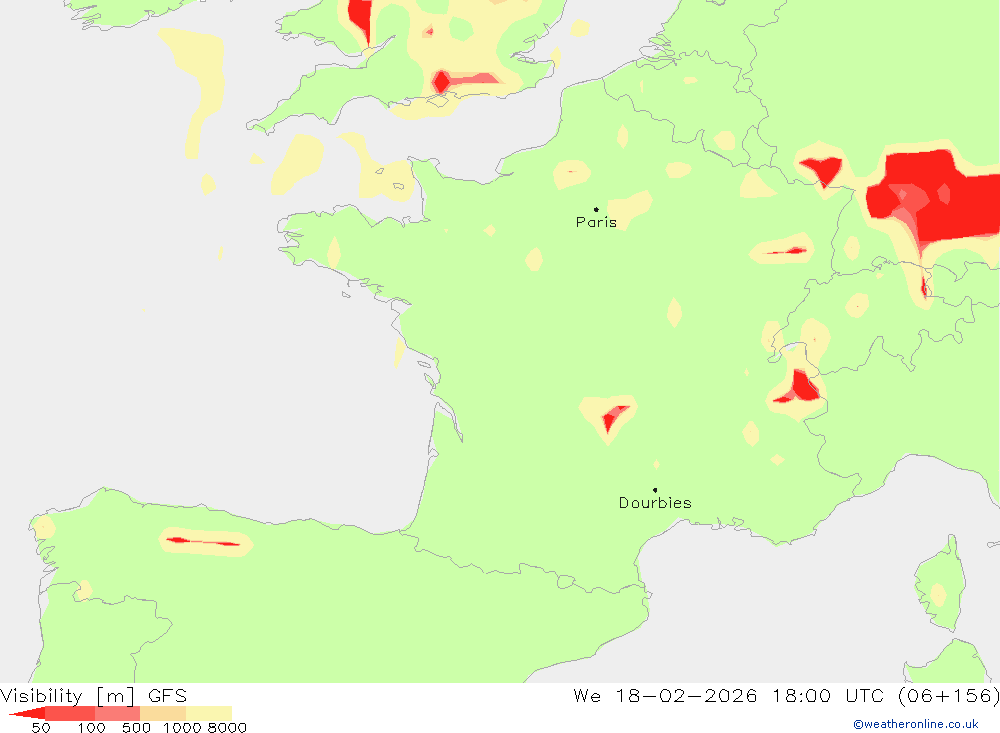Click the Dourbies black dot marker
The image size is (1000, 733).
click(x=655, y=490)
